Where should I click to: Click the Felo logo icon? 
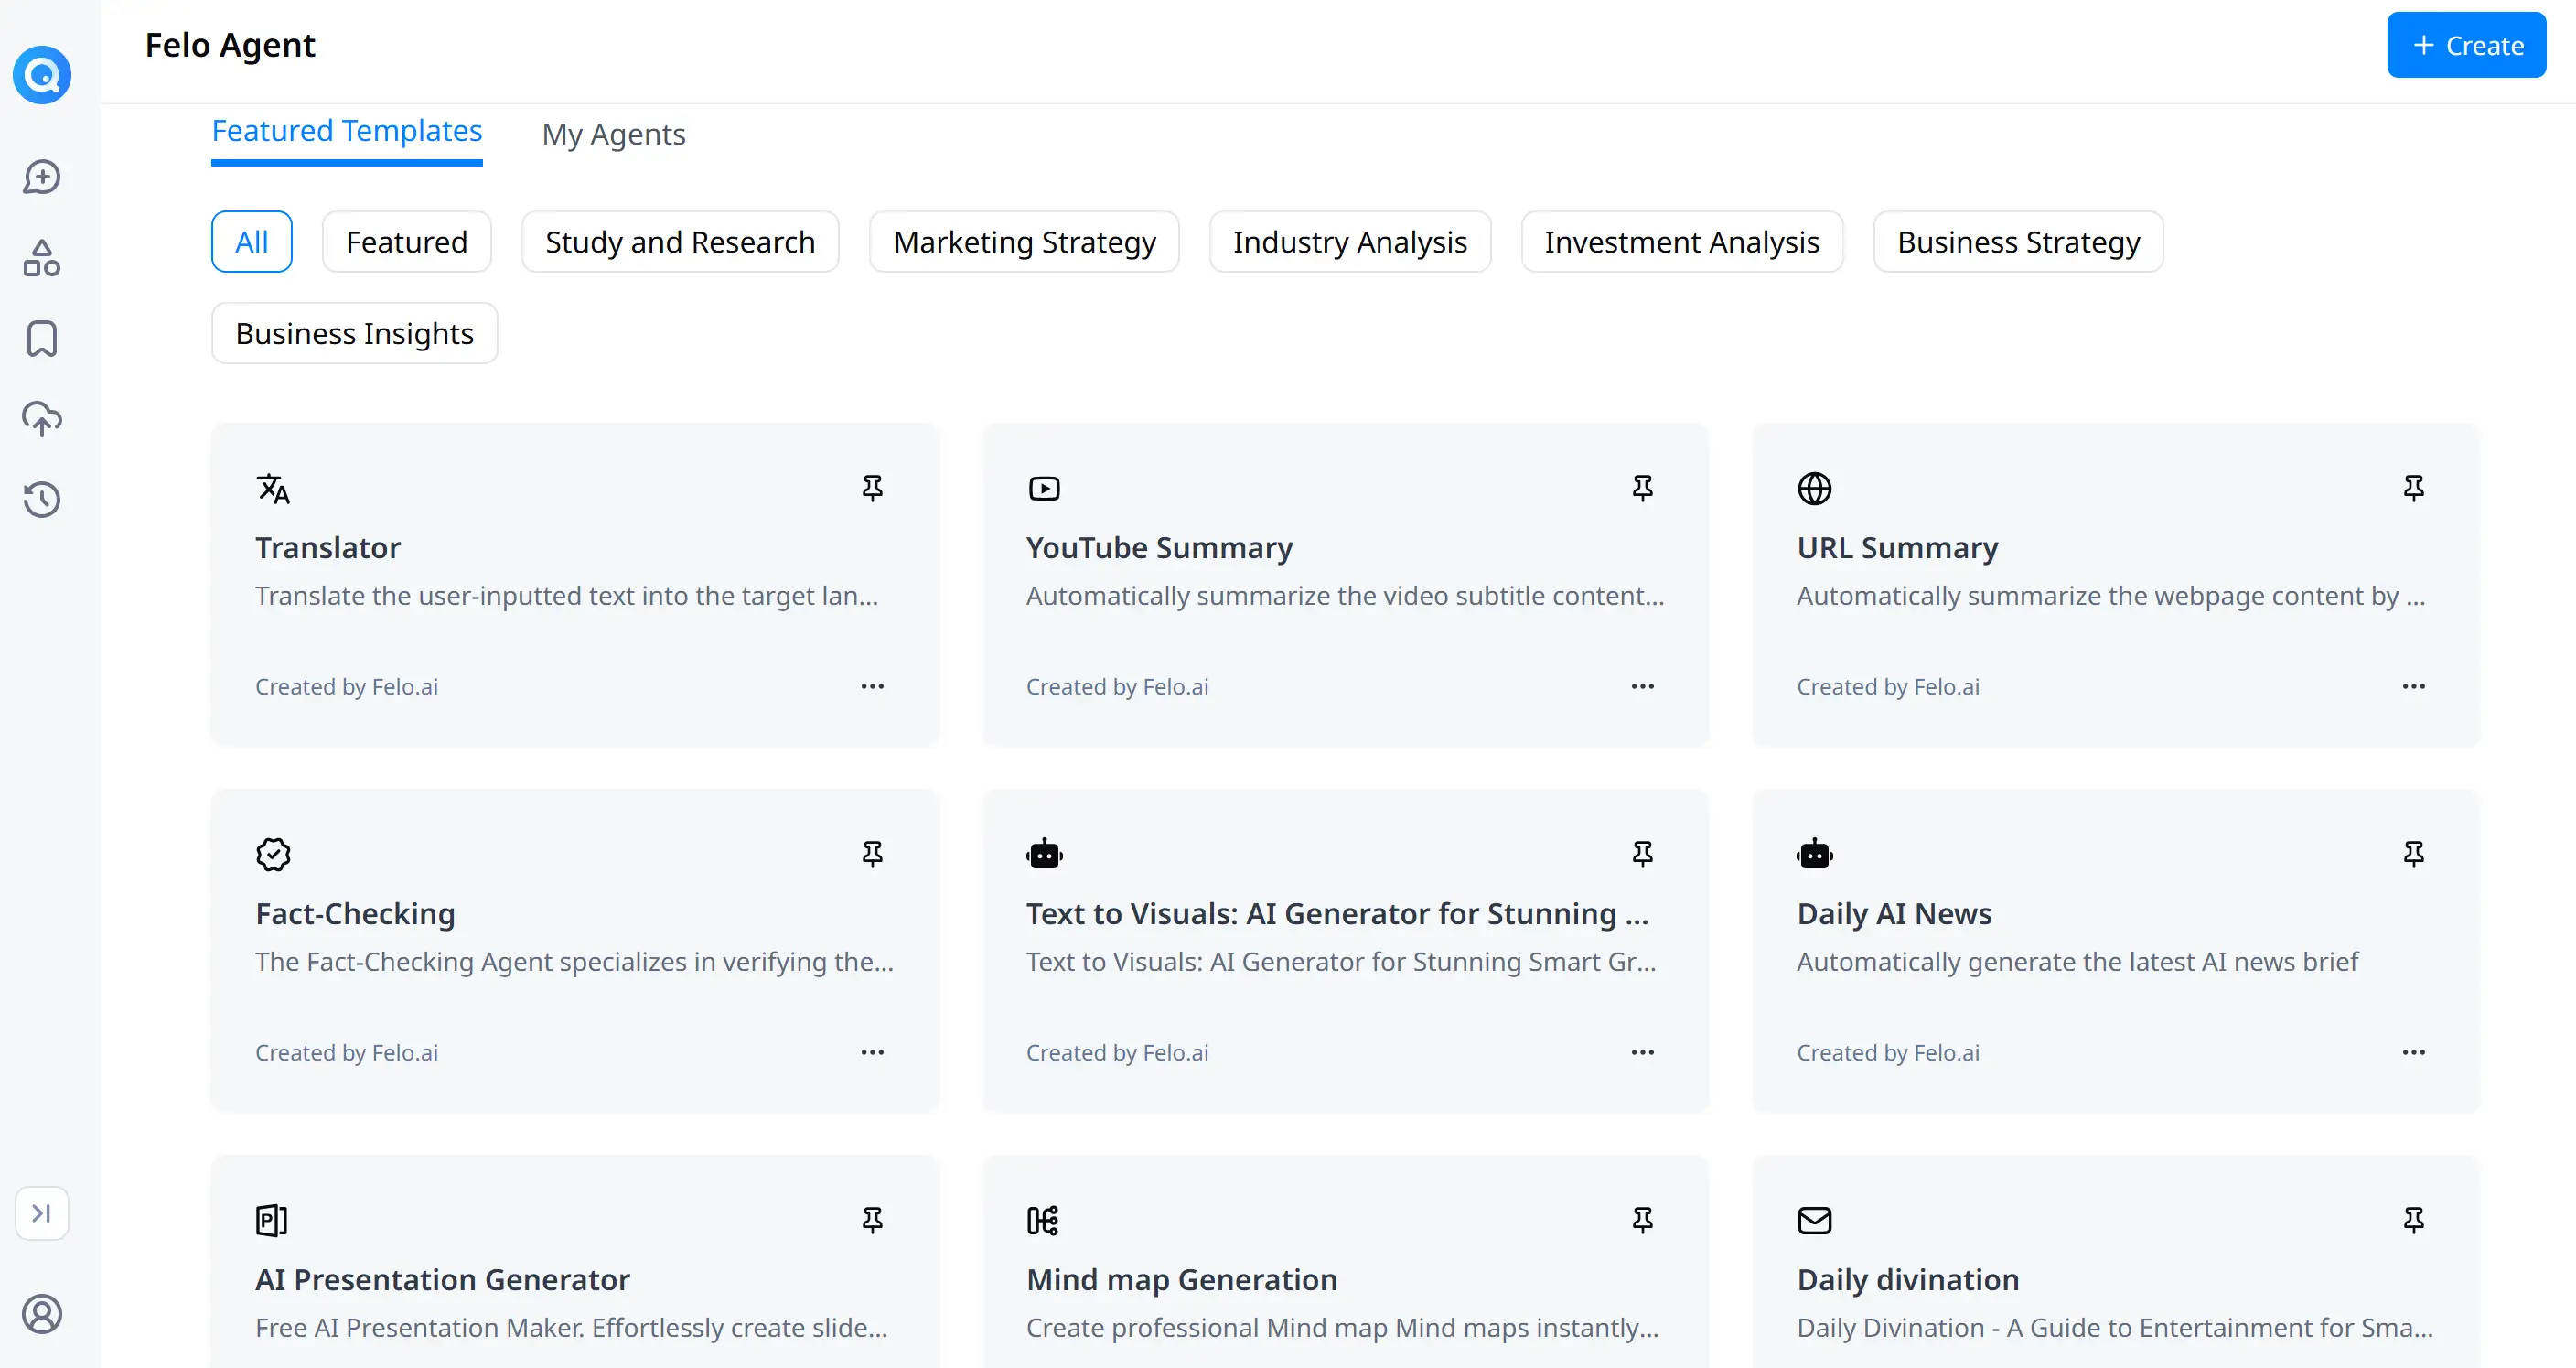click(x=42, y=75)
